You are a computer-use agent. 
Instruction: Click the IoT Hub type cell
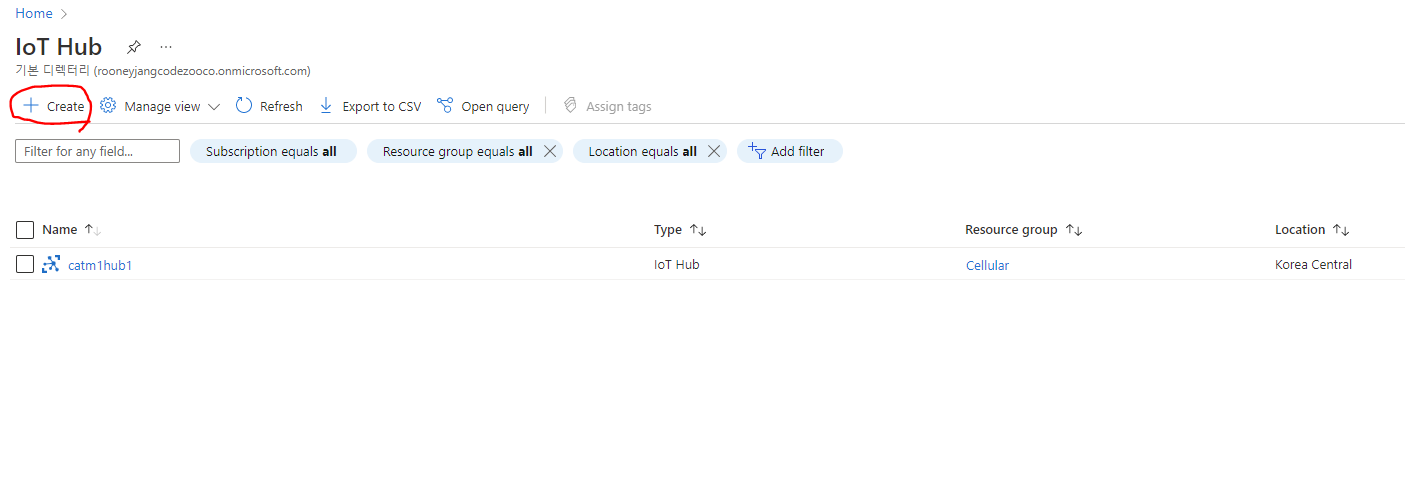677,264
